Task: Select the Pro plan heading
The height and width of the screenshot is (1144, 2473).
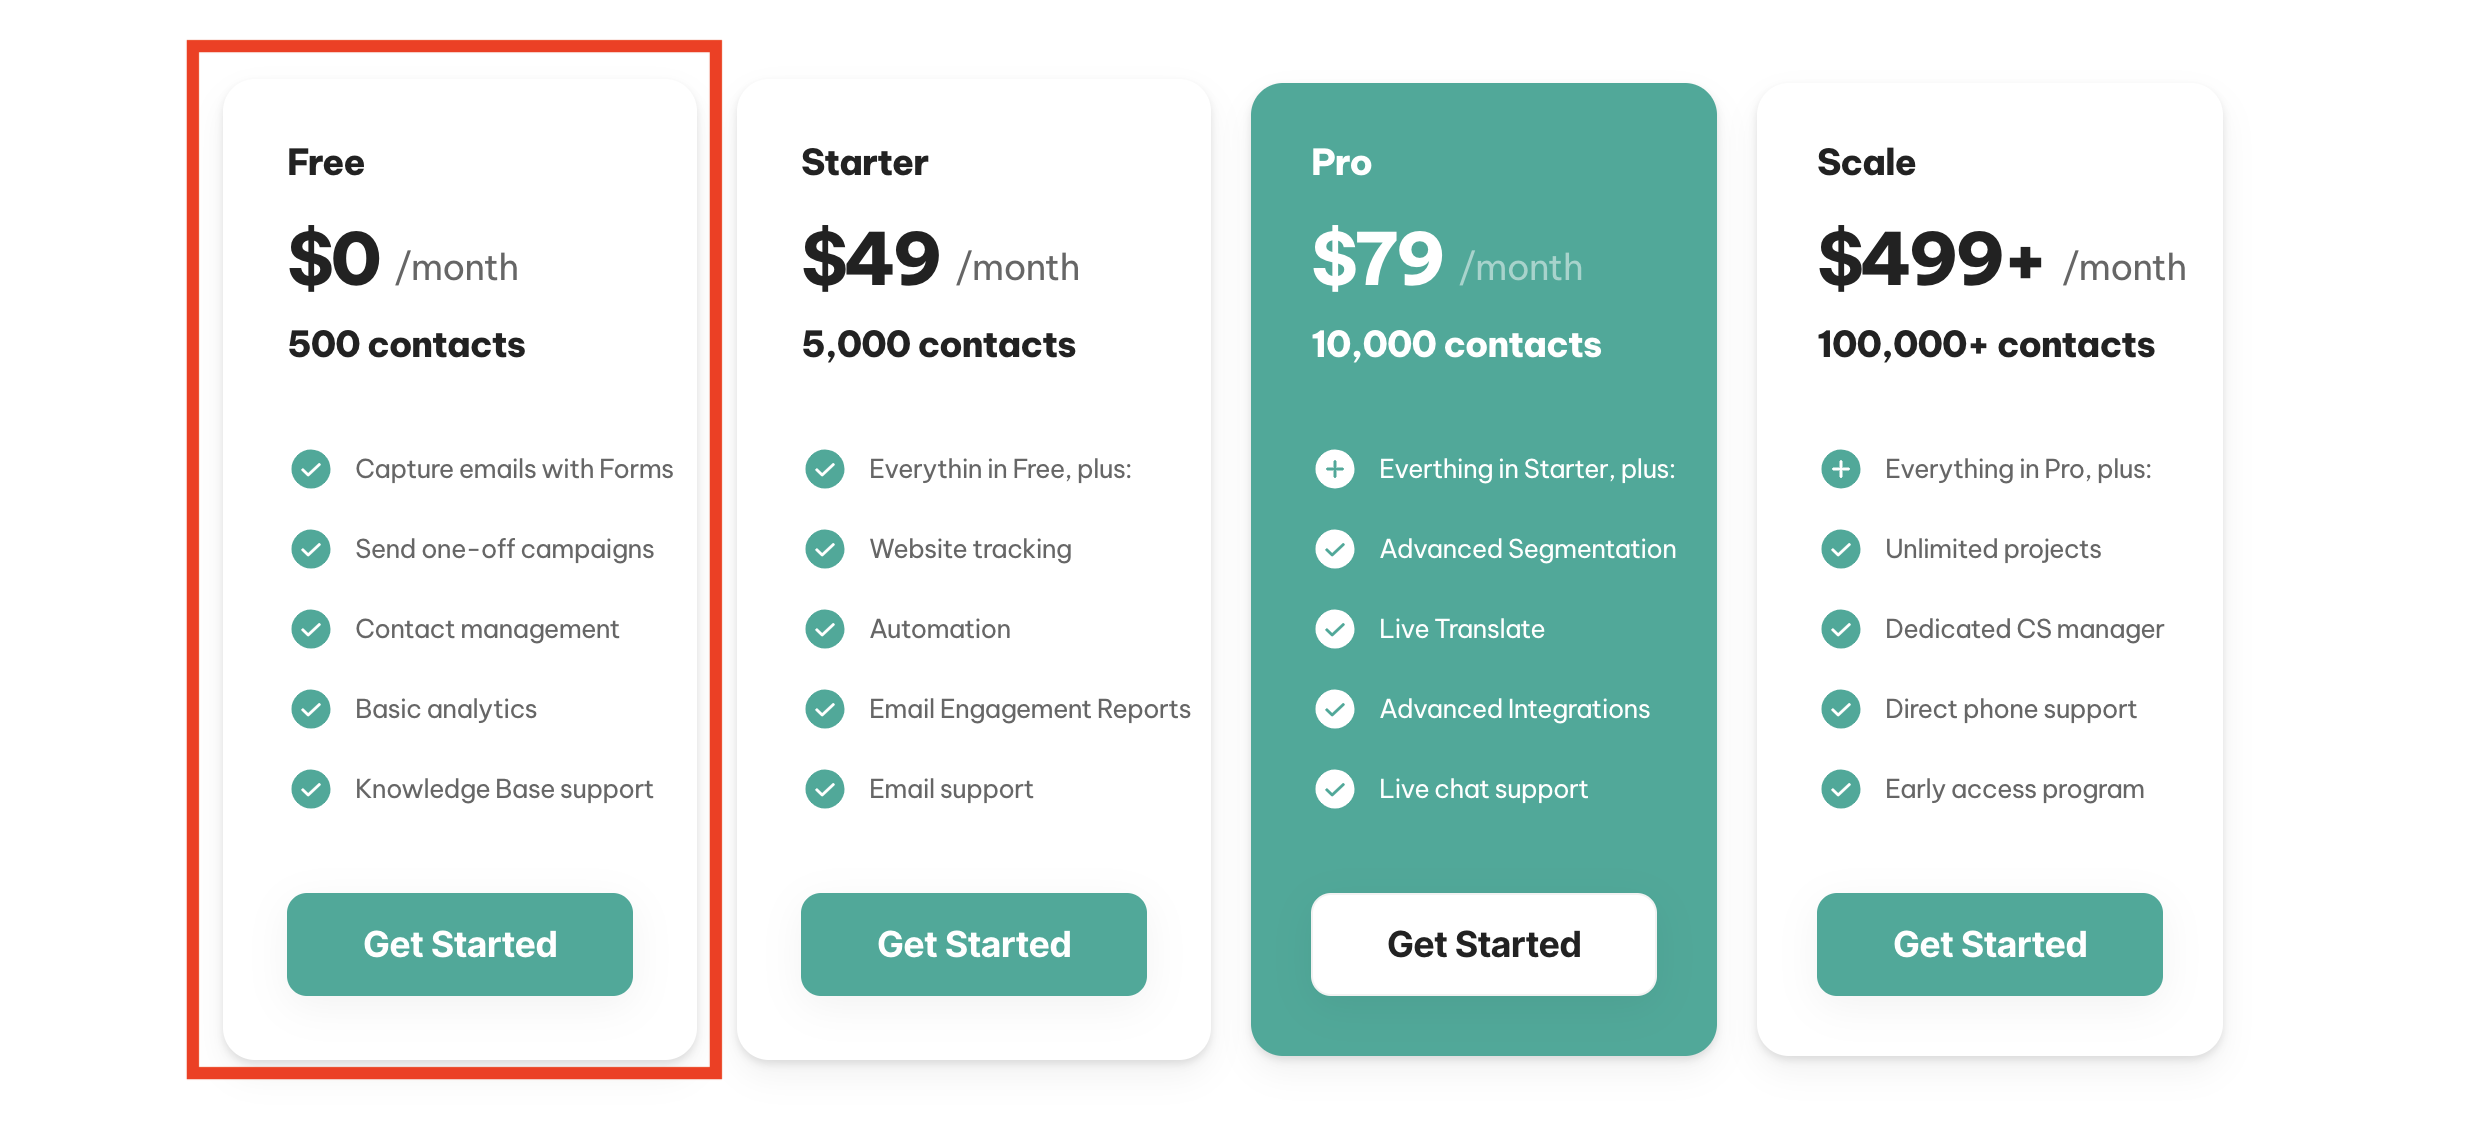Action: 1341,162
